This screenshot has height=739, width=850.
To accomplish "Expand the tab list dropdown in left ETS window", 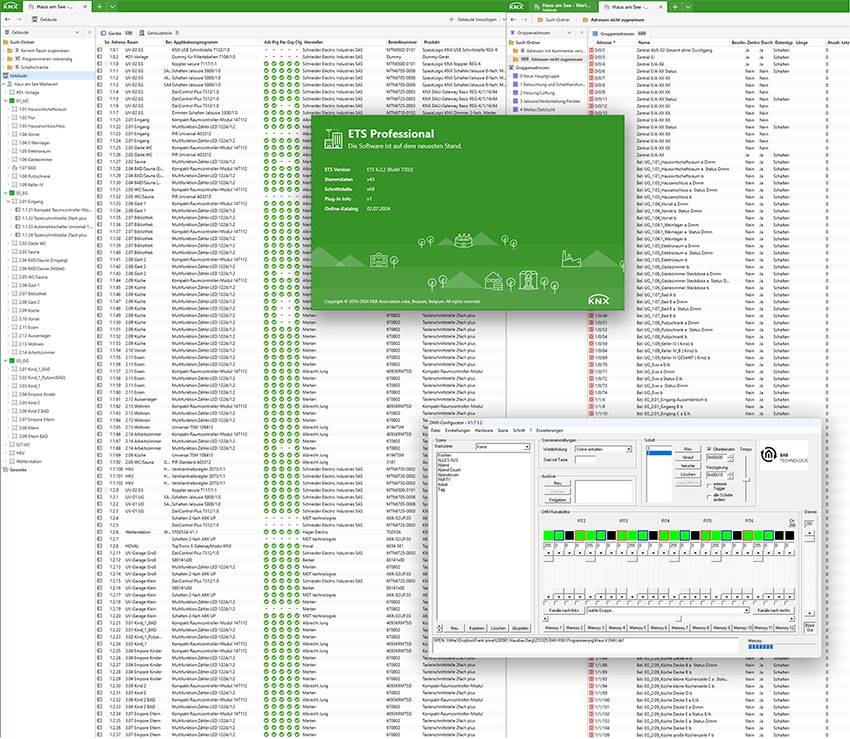I will (112, 7).
